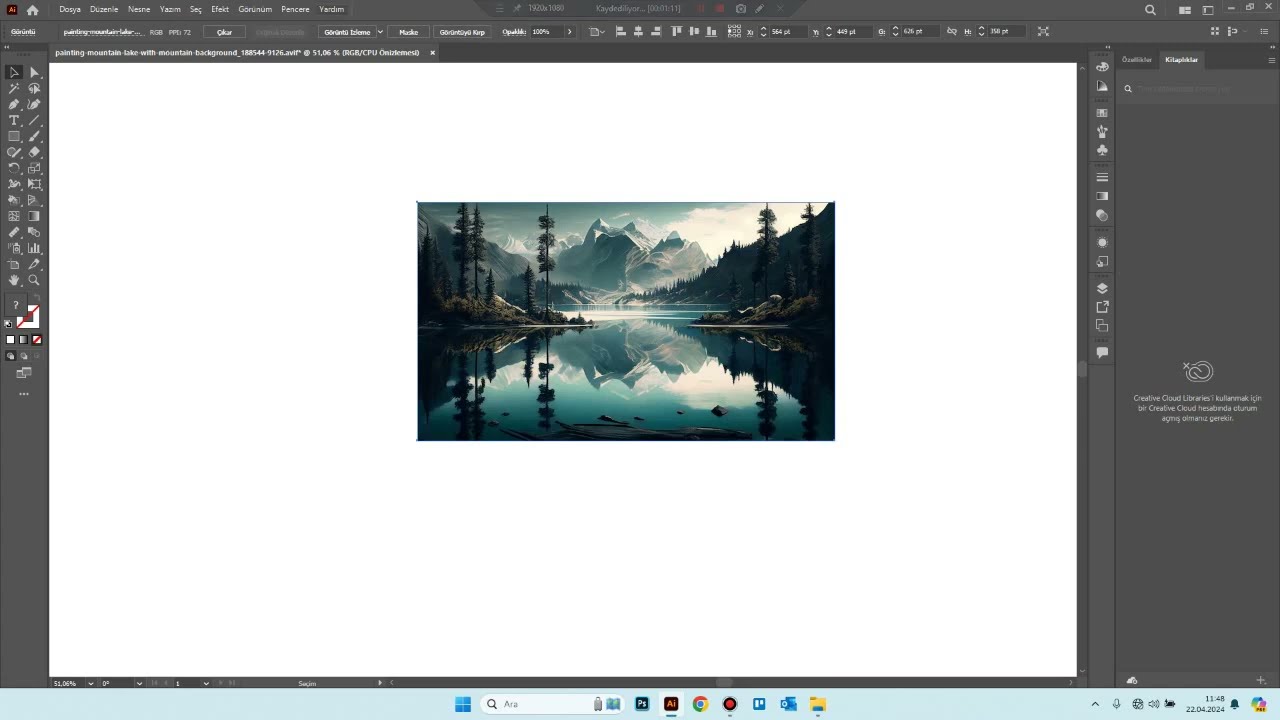Select the Shaper tool
This screenshot has height=720, width=1280.
pyautogui.click(x=14, y=152)
